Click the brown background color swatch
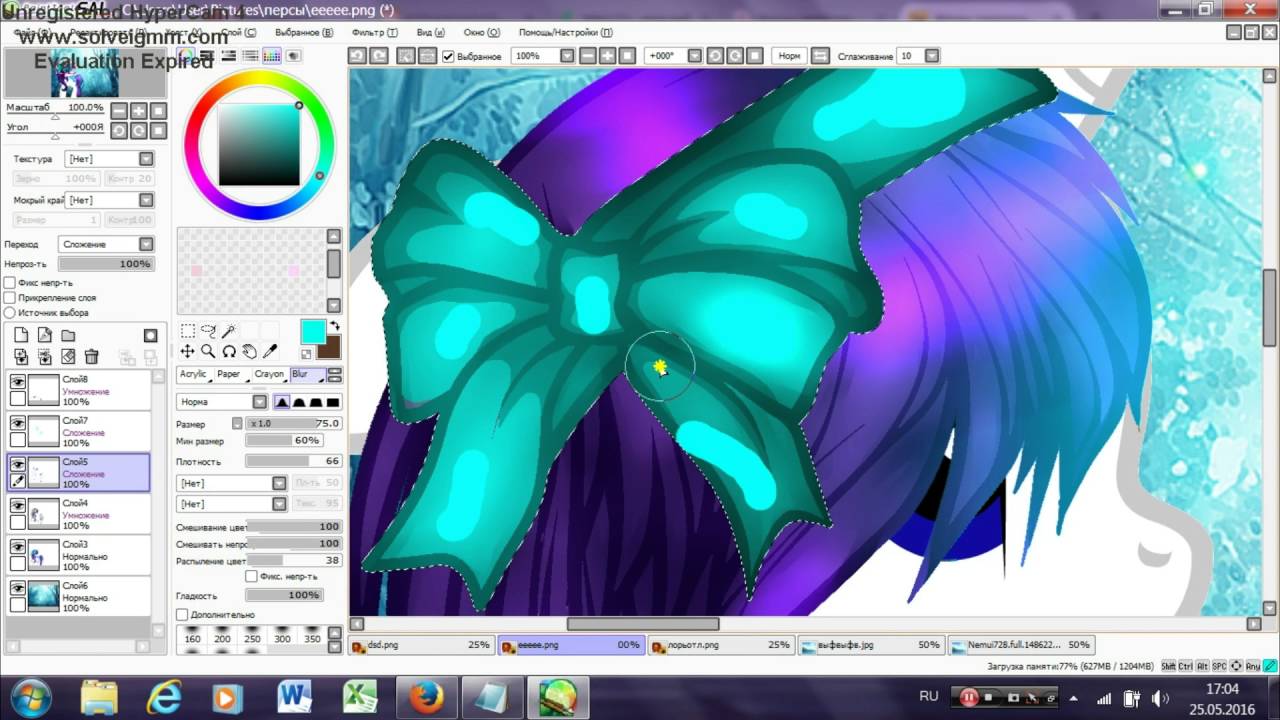The height and width of the screenshot is (720, 1280). pos(329,347)
